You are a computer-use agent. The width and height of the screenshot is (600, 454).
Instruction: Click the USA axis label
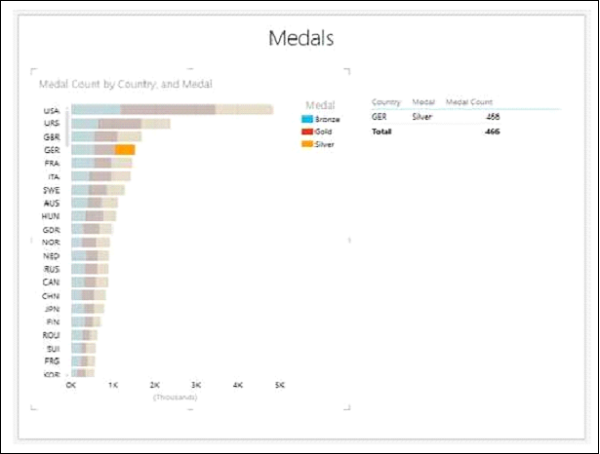click(x=50, y=110)
